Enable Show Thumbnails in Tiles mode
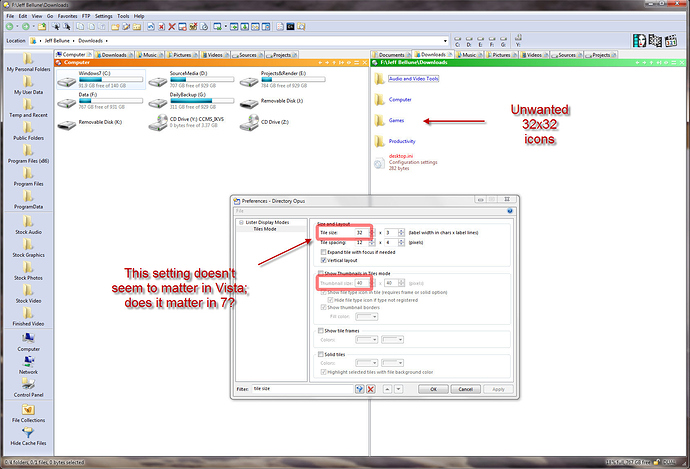The width and height of the screenshot is (690, 469). (x=321, y=273)
